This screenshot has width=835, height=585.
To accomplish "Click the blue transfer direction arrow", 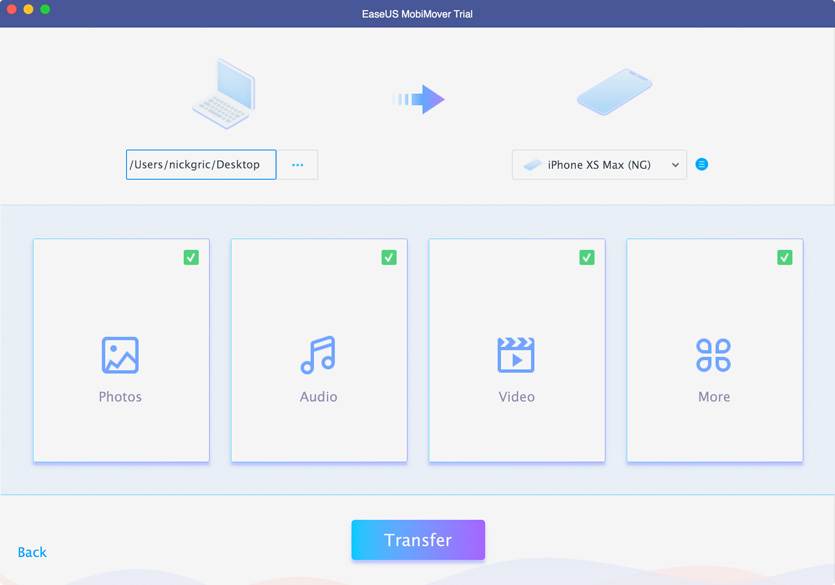I will point(419,99).
